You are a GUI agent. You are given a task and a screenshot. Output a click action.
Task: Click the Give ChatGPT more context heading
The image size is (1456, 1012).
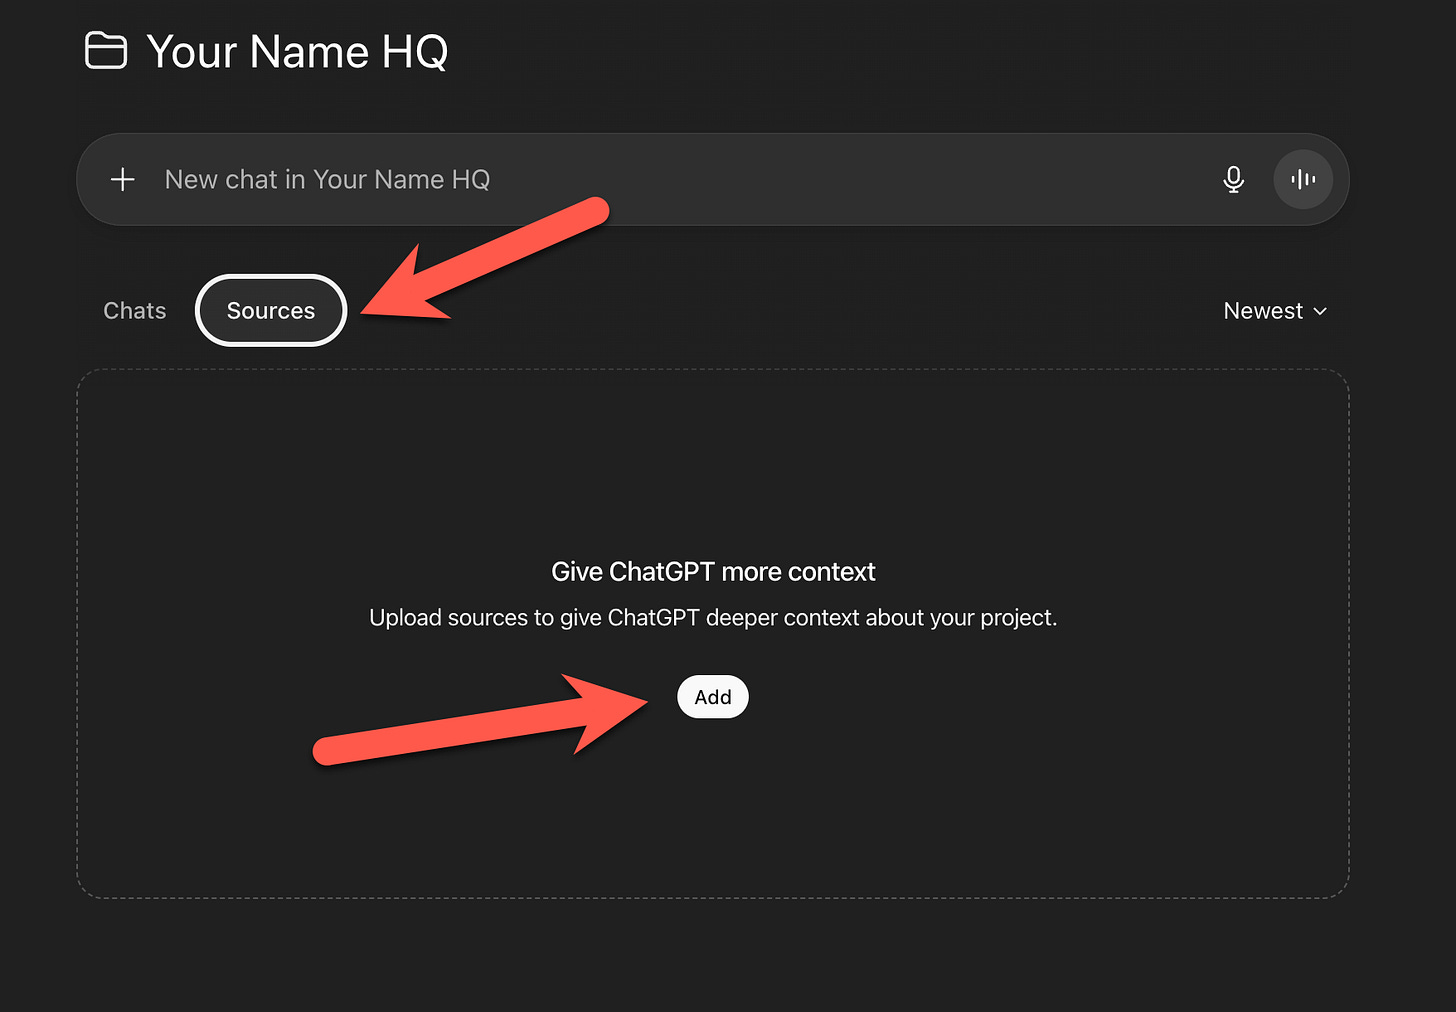(x=713, y=572)
